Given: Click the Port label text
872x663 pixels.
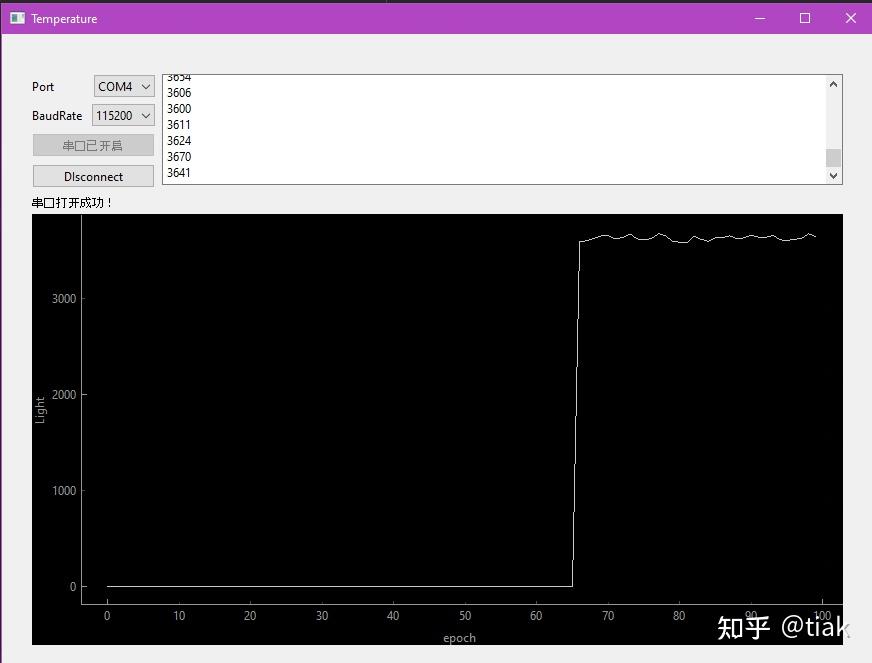Looking at the screenshot, I should tap(42, 86).
